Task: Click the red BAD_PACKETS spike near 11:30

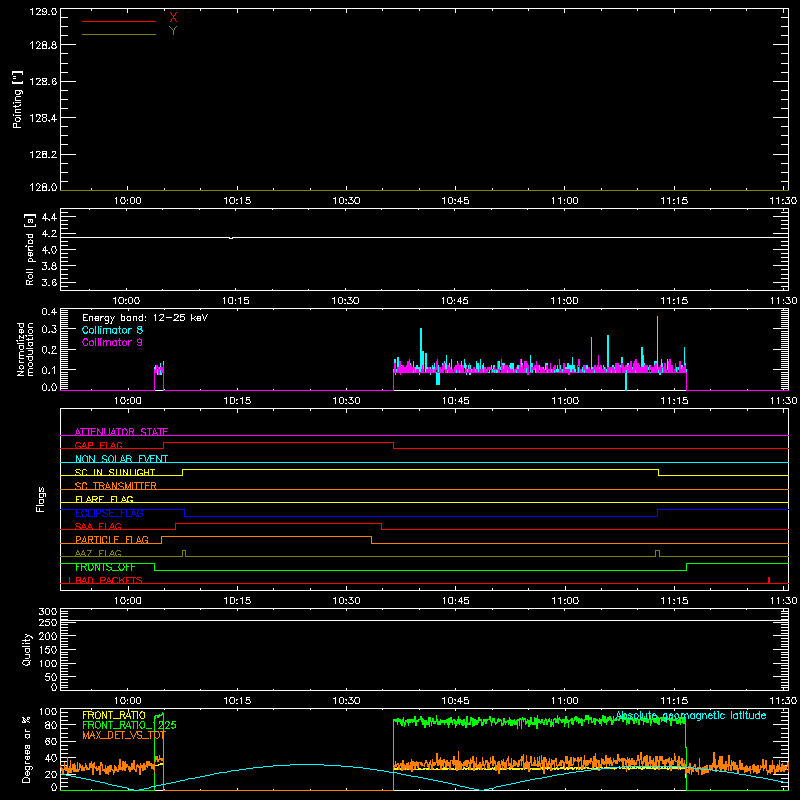Action: 769,580
